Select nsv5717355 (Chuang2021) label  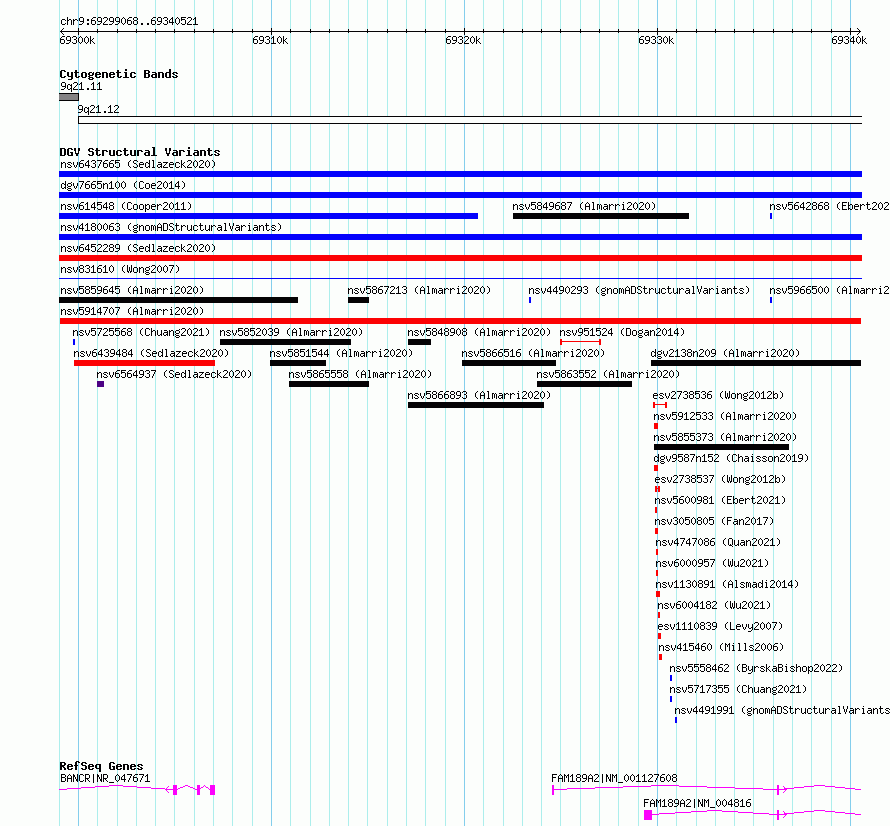click(738, 689)
